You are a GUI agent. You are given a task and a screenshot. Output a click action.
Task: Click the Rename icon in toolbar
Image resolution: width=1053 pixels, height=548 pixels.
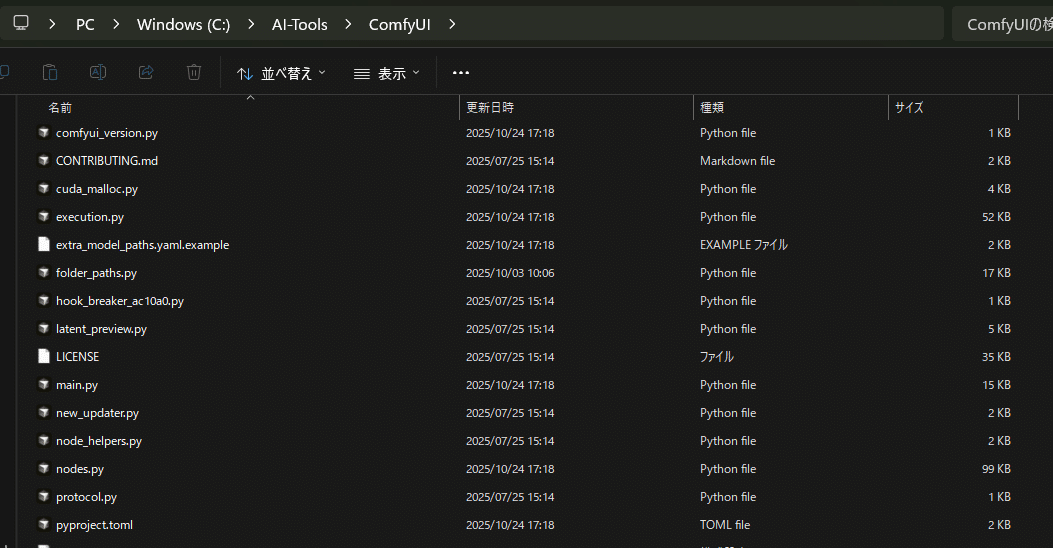click(98, 72)
